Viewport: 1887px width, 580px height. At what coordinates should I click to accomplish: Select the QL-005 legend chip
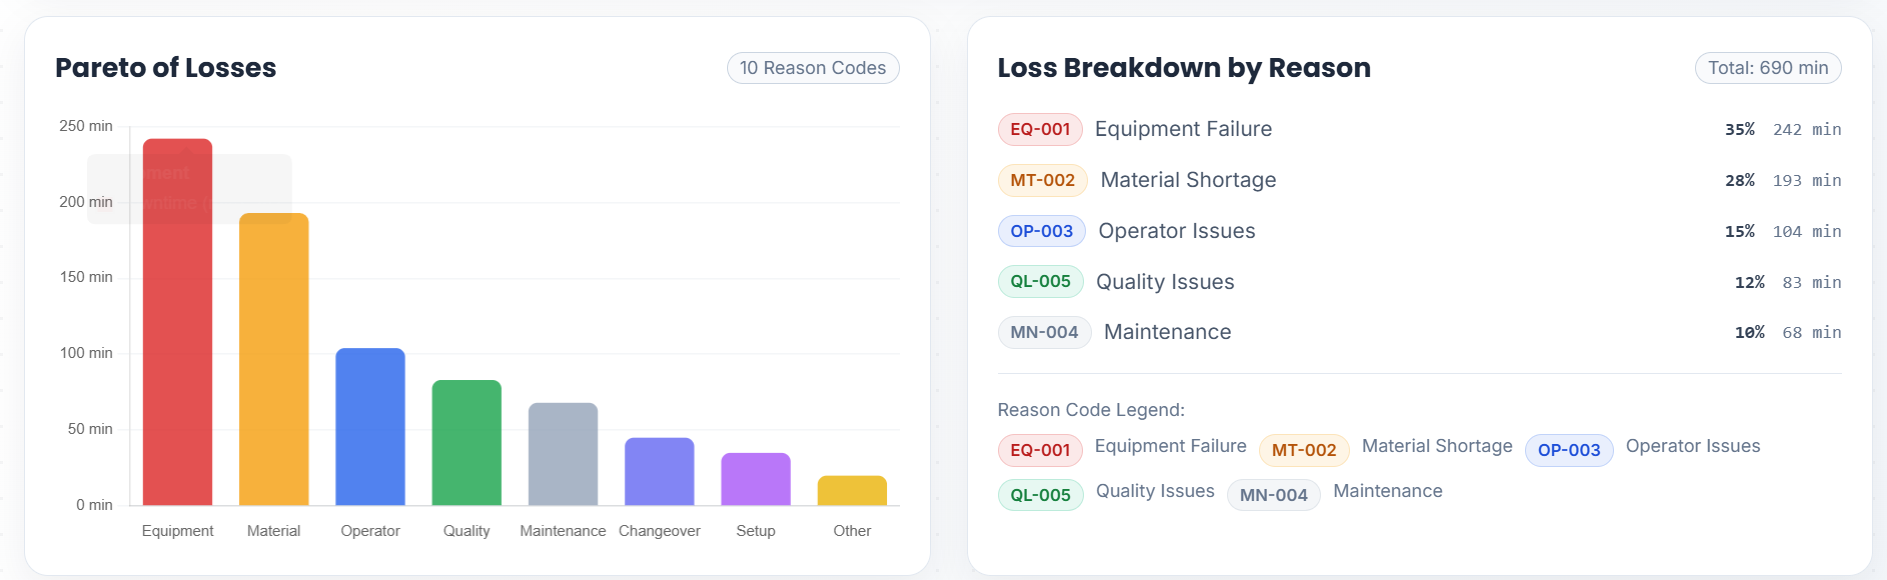tap(1040, 495)
